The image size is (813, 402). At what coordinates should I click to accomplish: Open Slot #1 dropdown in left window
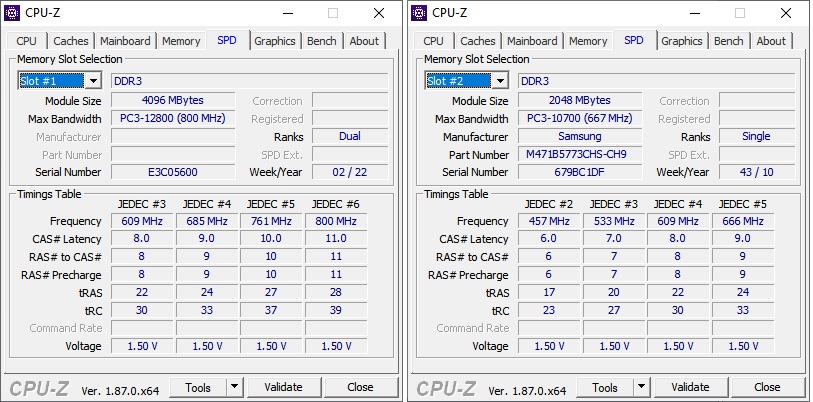[60, 81]
